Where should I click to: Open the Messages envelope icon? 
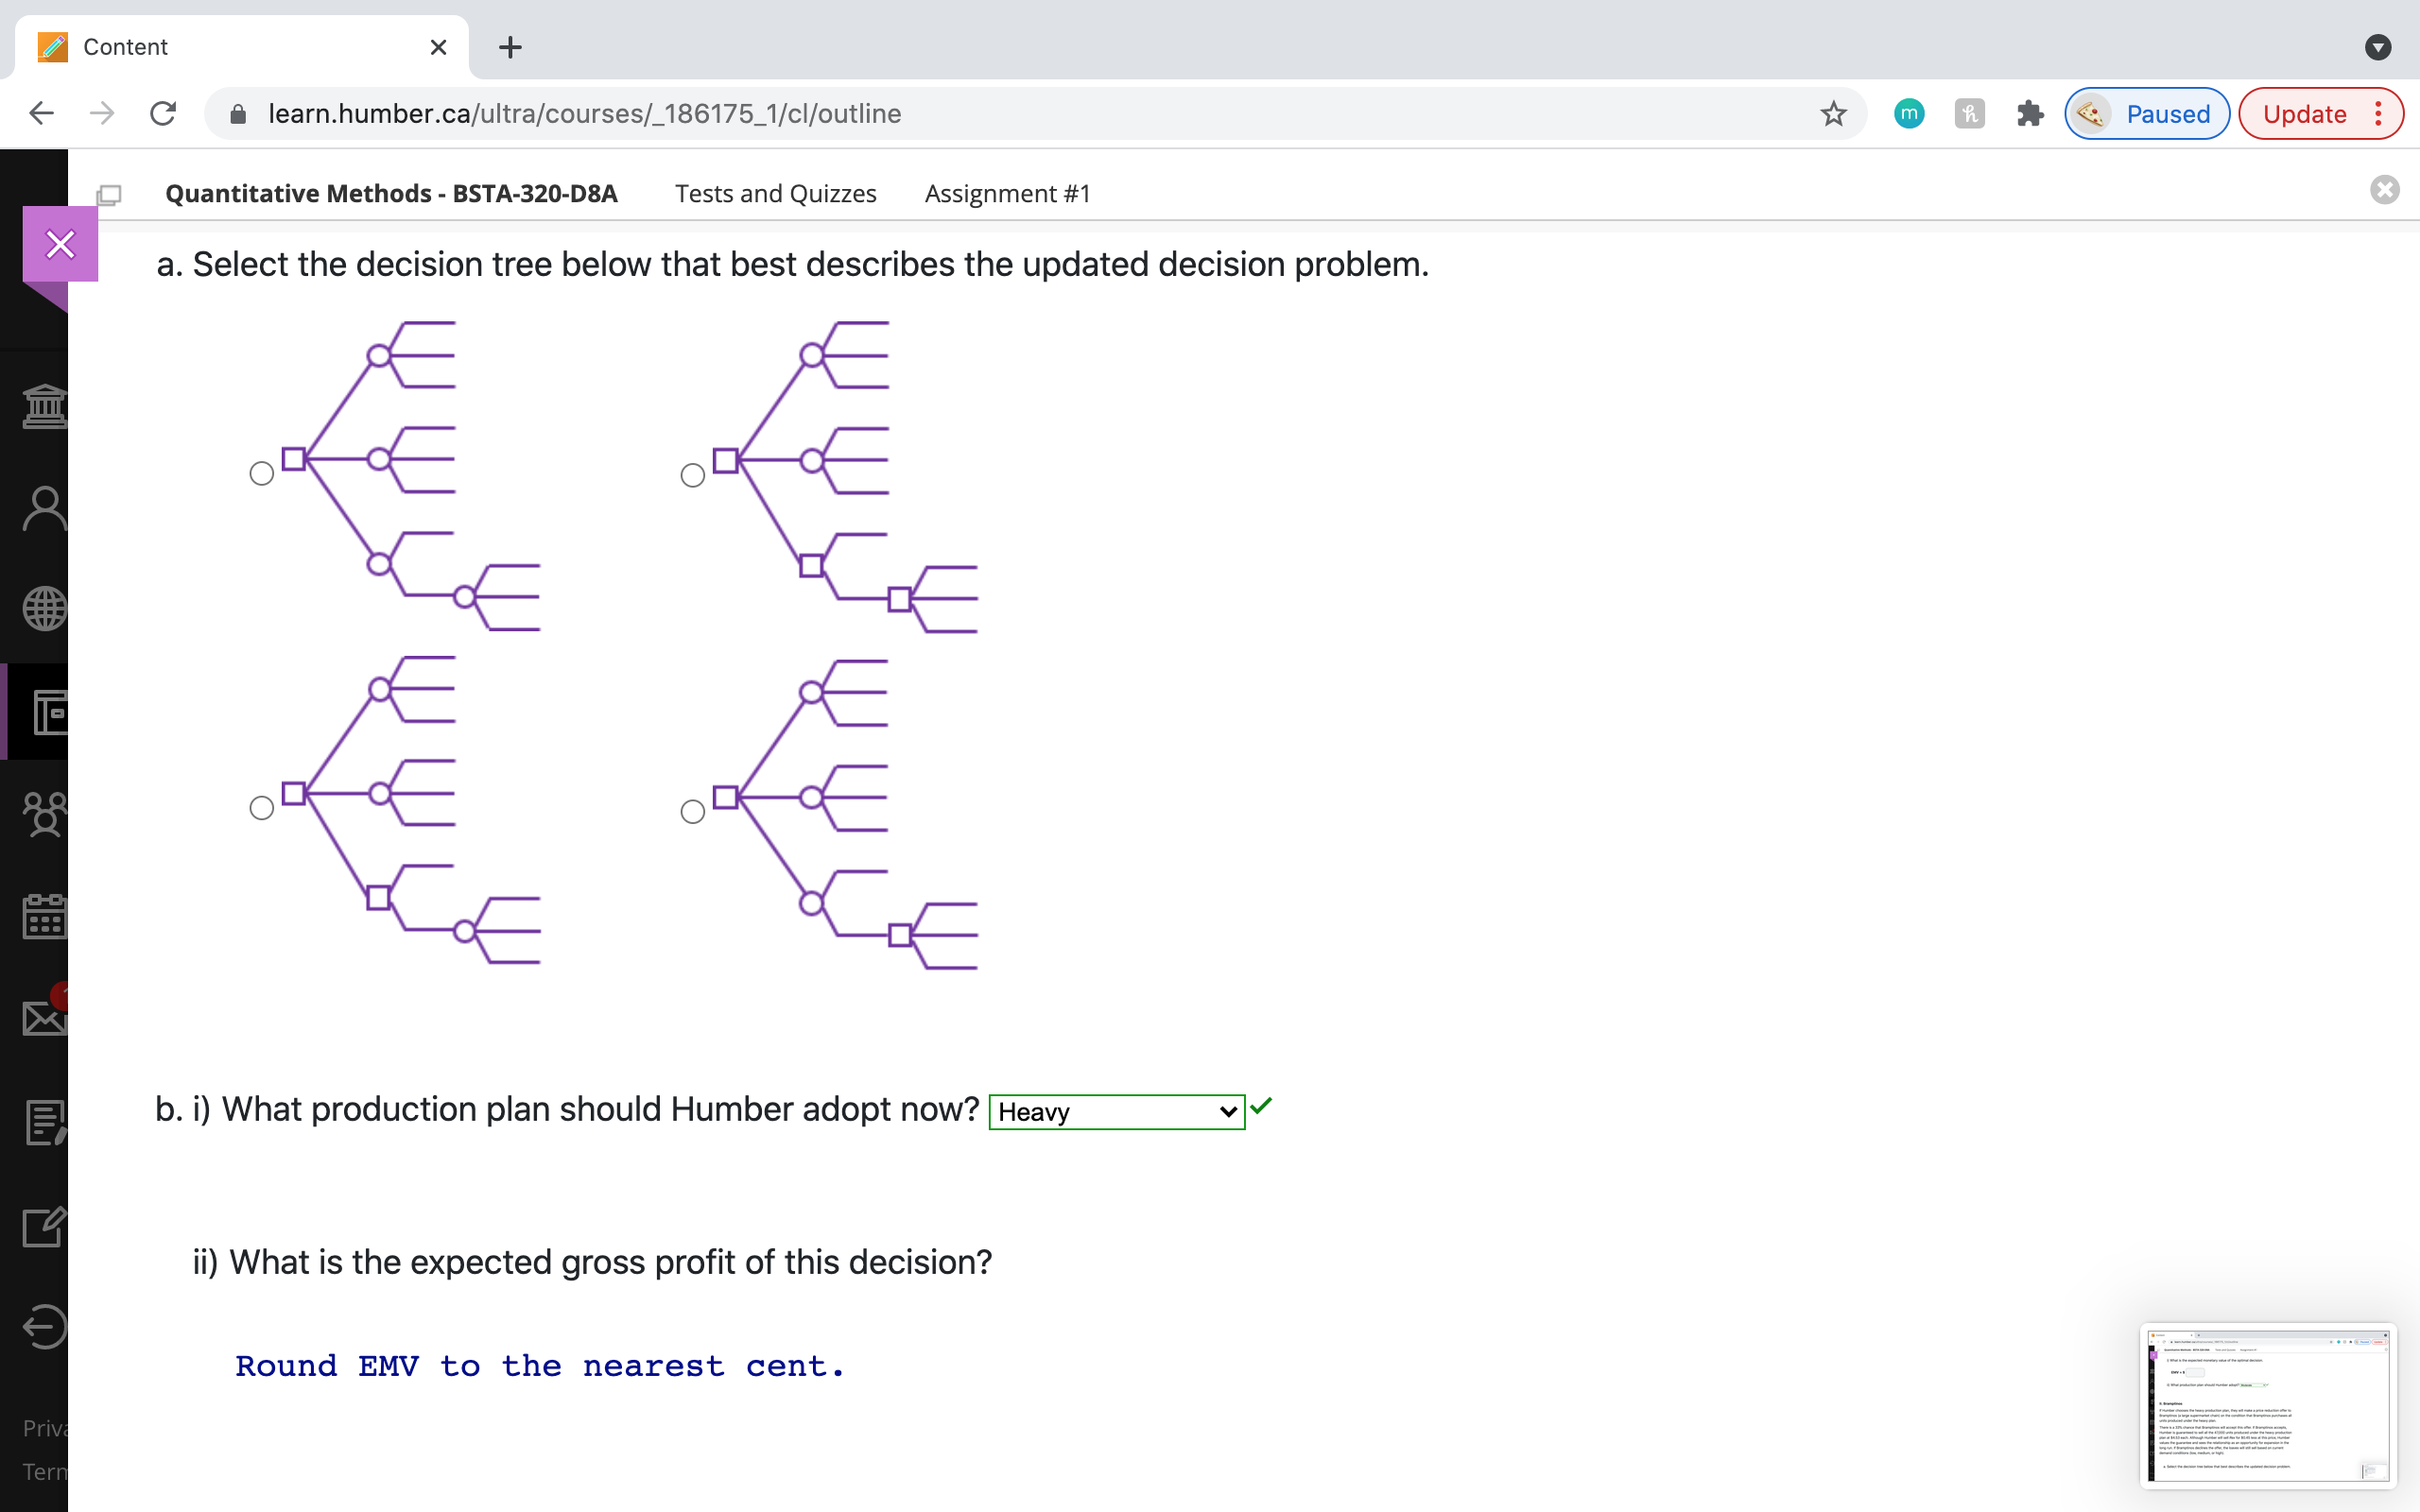point(44,1018)
